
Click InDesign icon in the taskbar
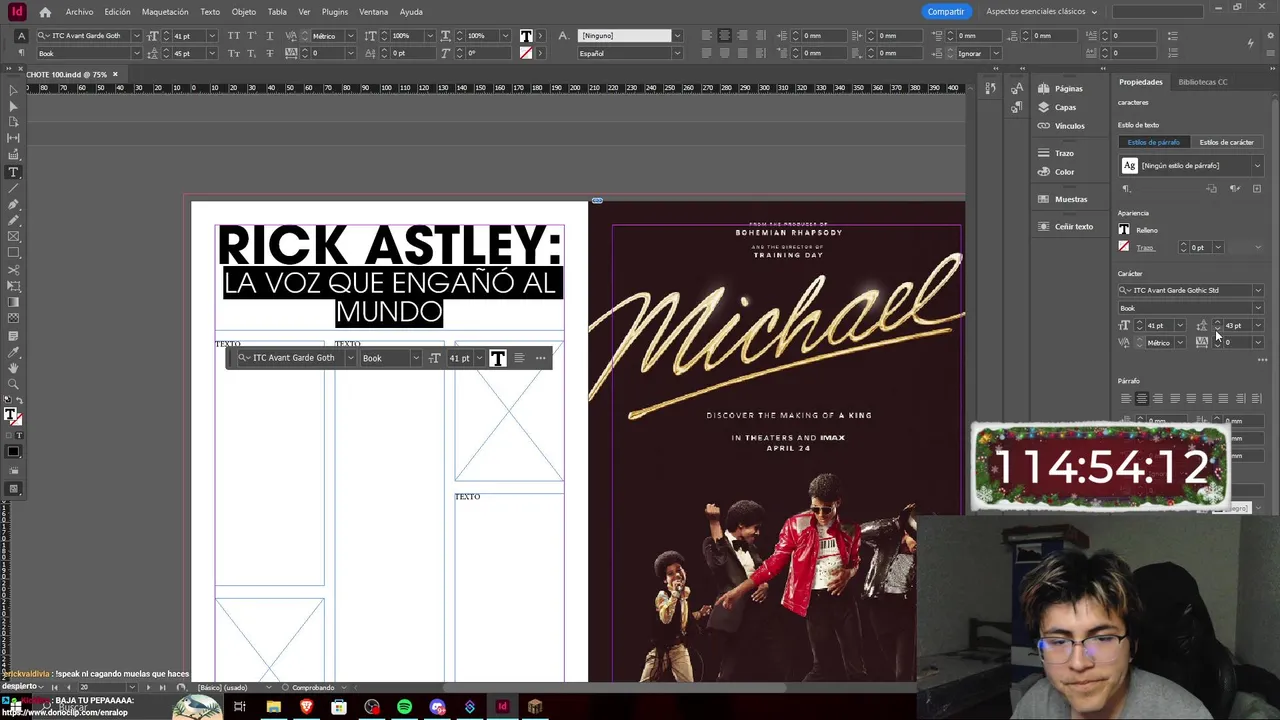502,707
